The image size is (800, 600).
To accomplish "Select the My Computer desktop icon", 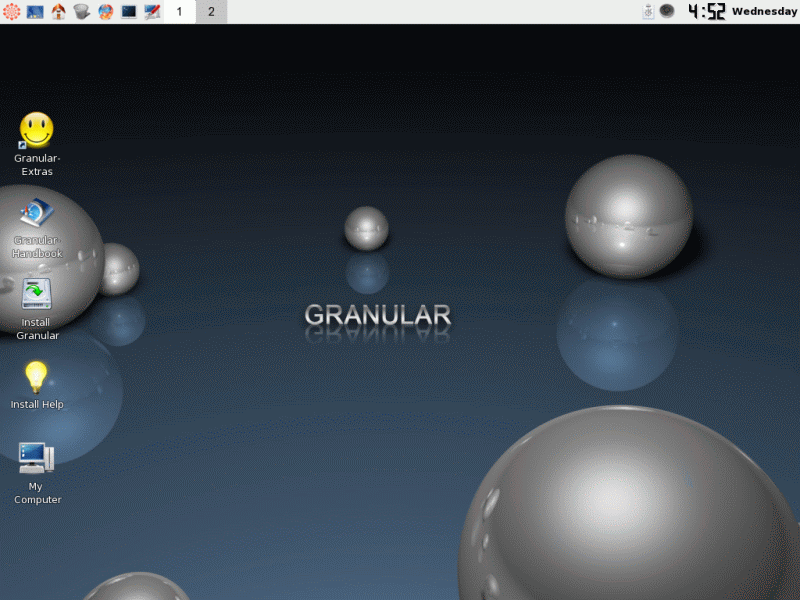I will coord(37,458).
